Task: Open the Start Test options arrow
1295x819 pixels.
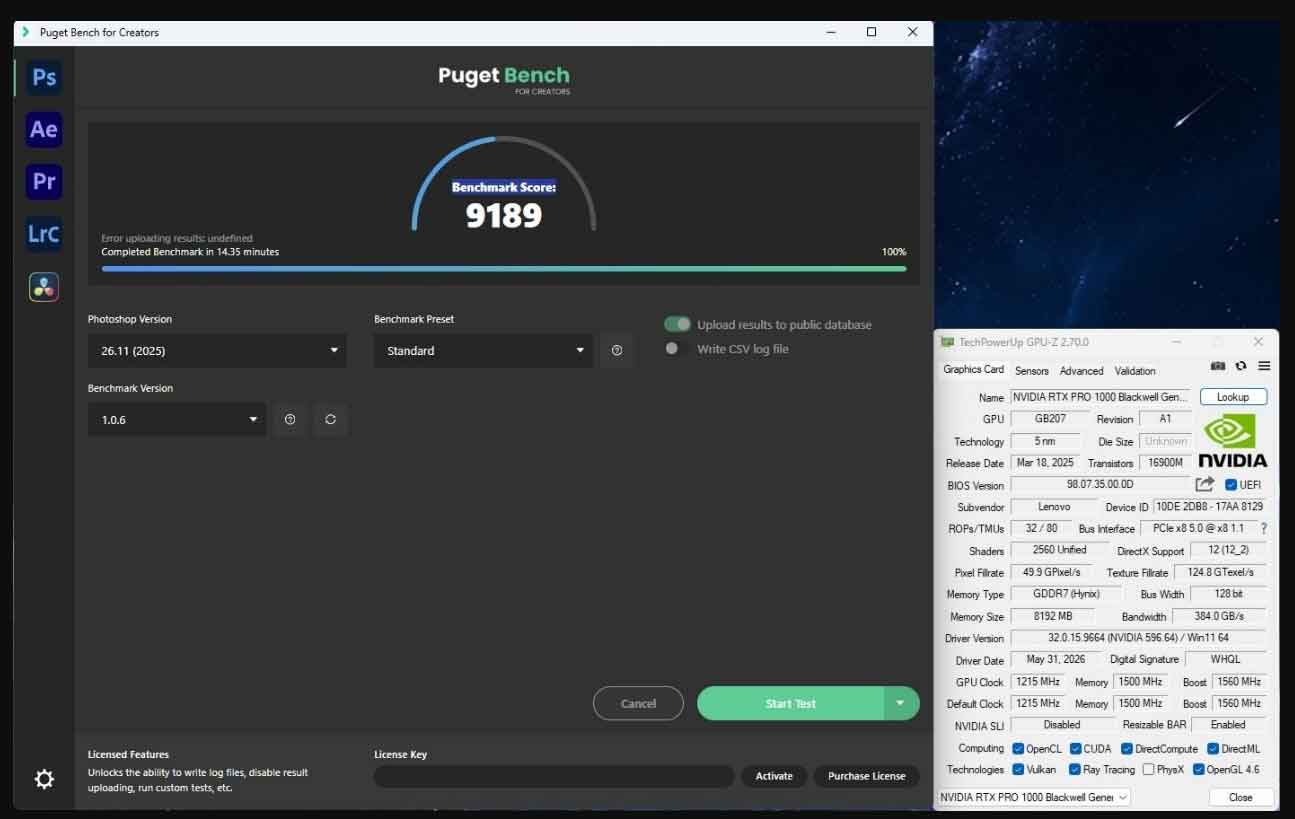Action: (x=901, y=703)
